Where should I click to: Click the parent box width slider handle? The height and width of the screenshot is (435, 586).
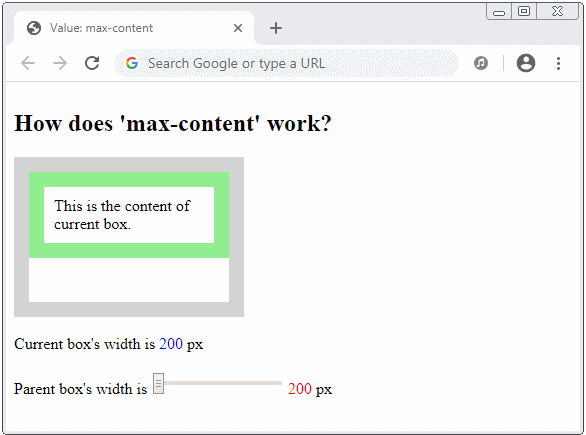[158, 383]
